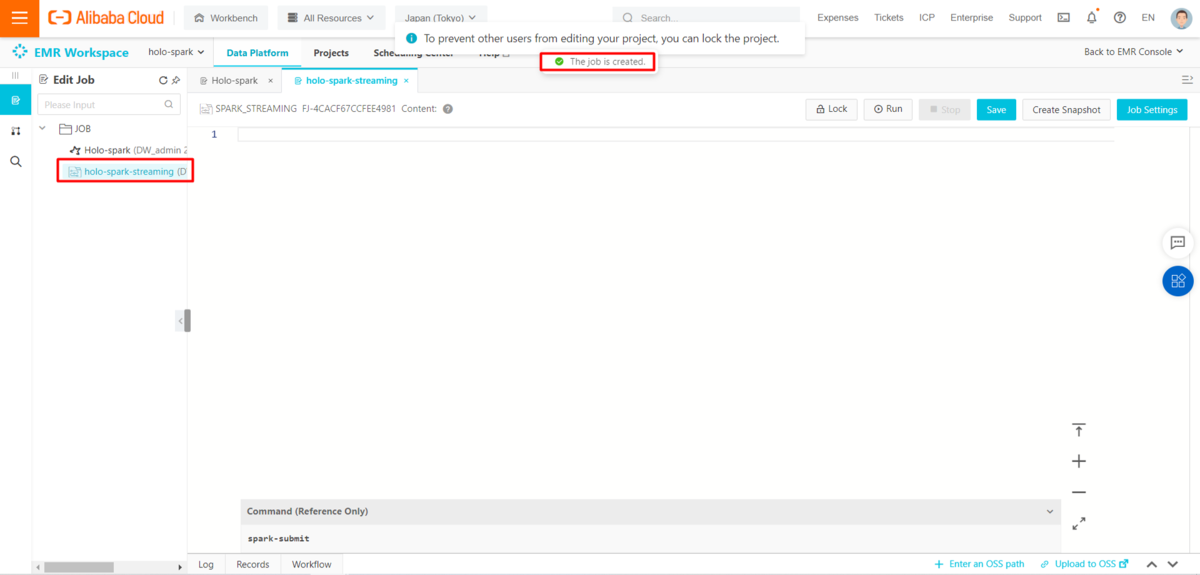The image size is (1200, 575).
Task: Click into code editor line 1
Action: point(675,134)
